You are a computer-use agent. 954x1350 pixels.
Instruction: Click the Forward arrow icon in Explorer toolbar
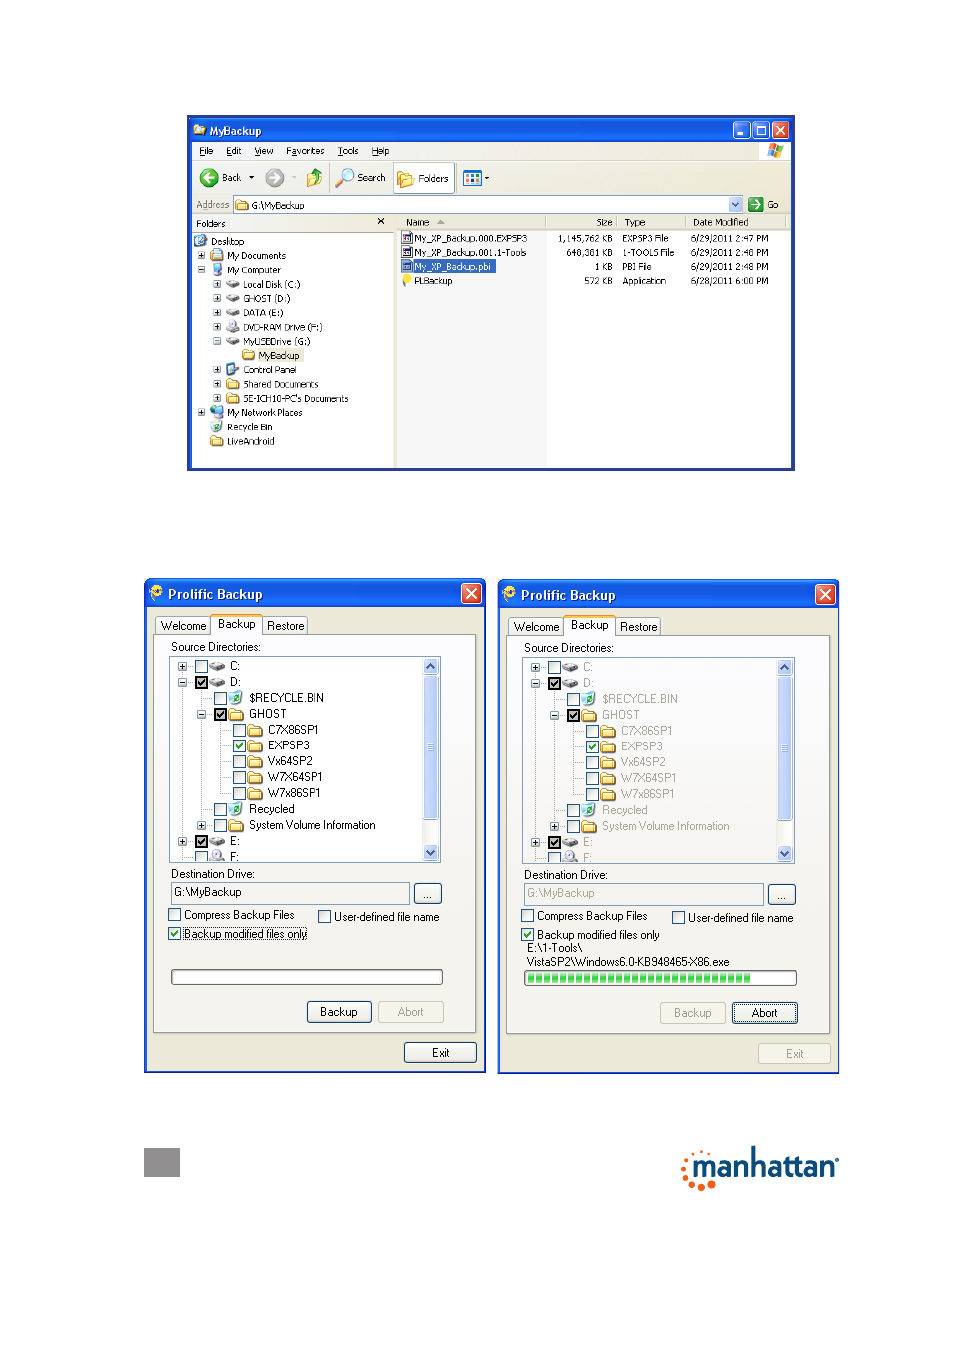click(x=274, y=178)
